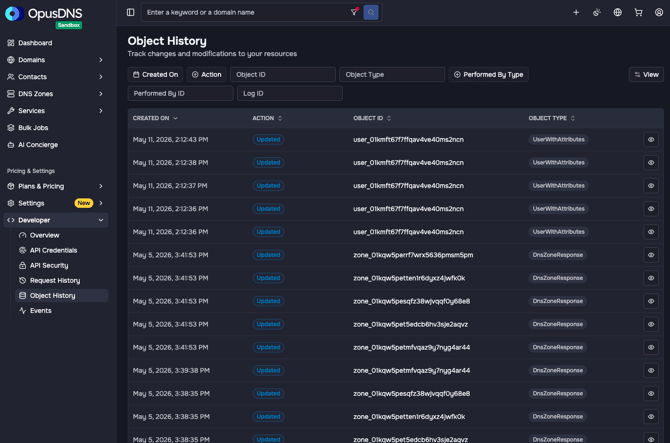The image size is (670, 443).
Task: Sort by the Created On column
Action: click(x=155, y=118)
